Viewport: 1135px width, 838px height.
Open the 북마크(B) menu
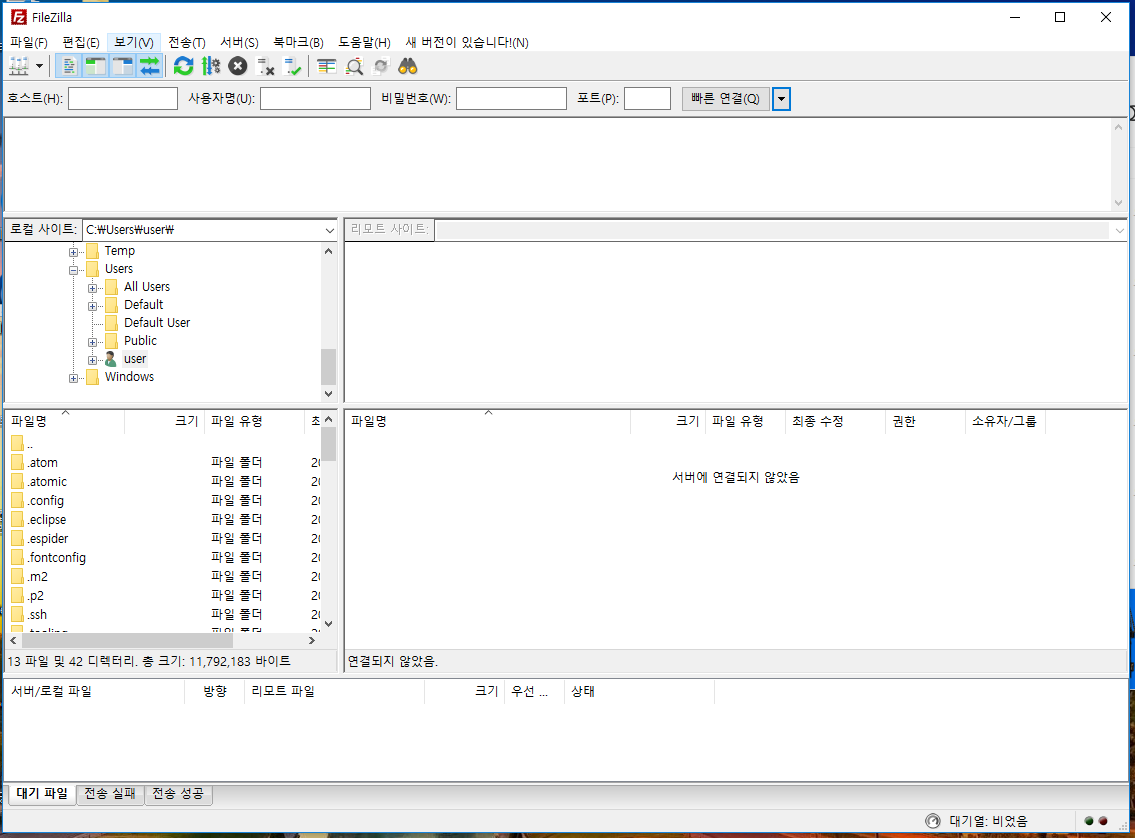(x=298, y=43)
